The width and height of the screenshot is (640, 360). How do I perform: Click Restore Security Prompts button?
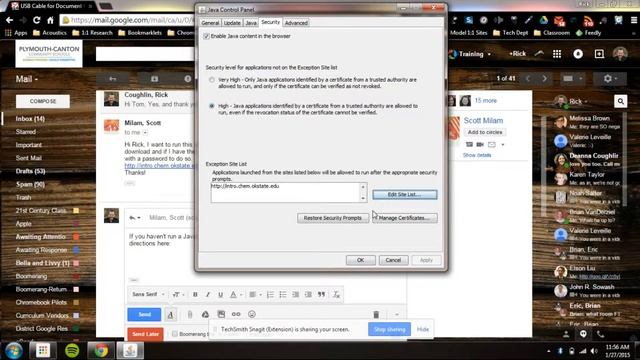point(333,218)
